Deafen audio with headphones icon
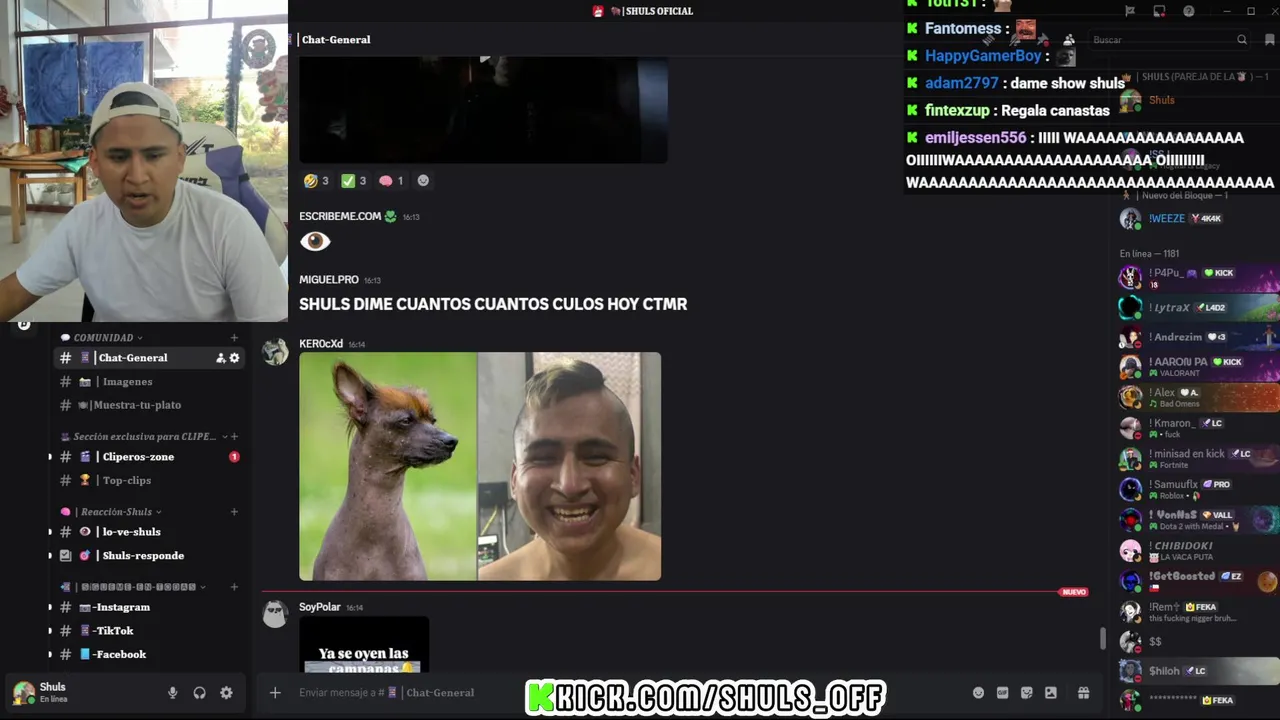This screenshot has width=1280, height=720. point(199,693)
